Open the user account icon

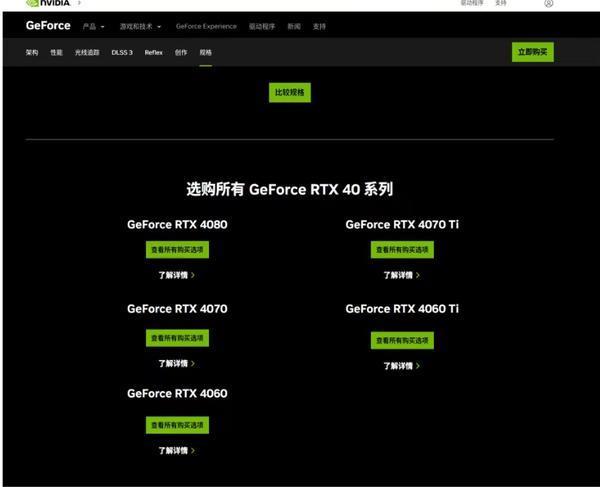548,3
